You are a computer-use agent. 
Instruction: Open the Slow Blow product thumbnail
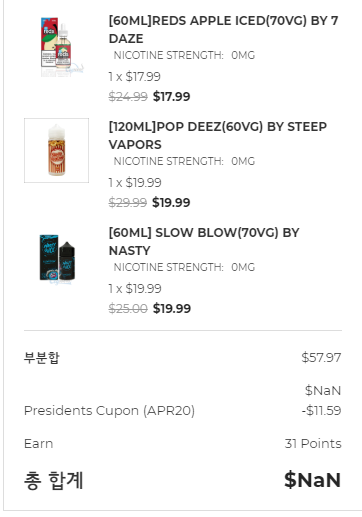(56, 256)
